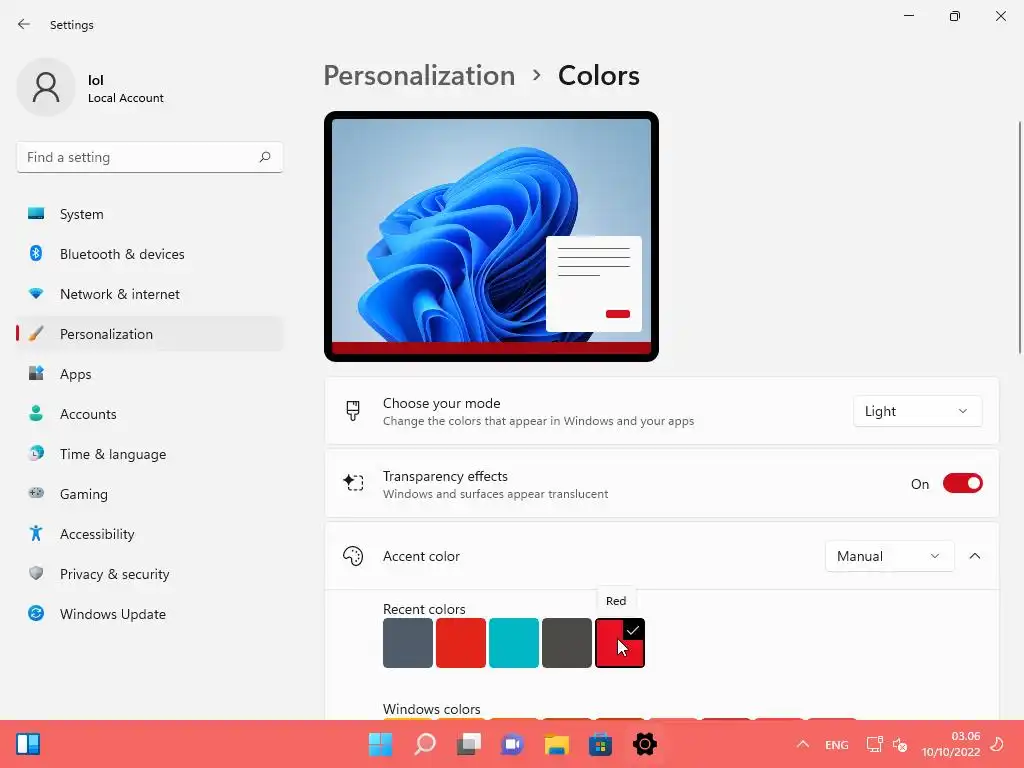This screenshot has width=1024, height=768.
Task: Click the Accessibility figure icon
Action: pyautogui.click(x=36, y=534)
